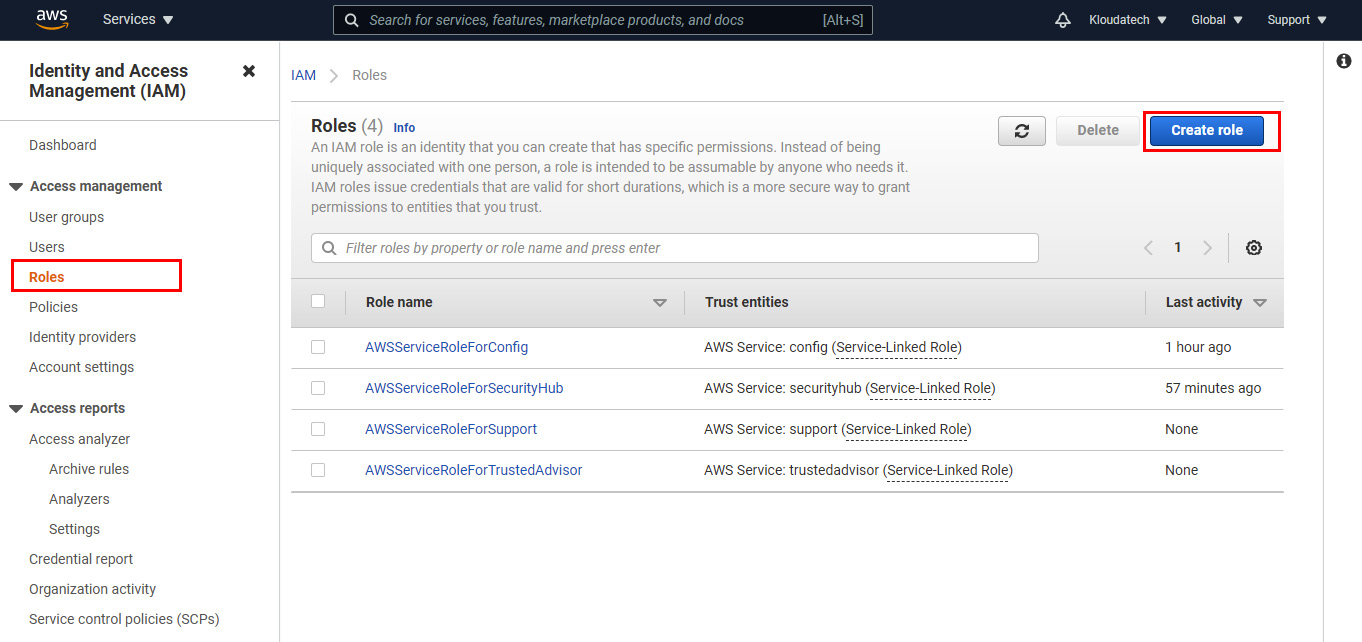This screenshot has height=642, width=1362.
Task: Click Service-Linked Role for securityhub
Action: pyautogui.click(x=931, y=388)
